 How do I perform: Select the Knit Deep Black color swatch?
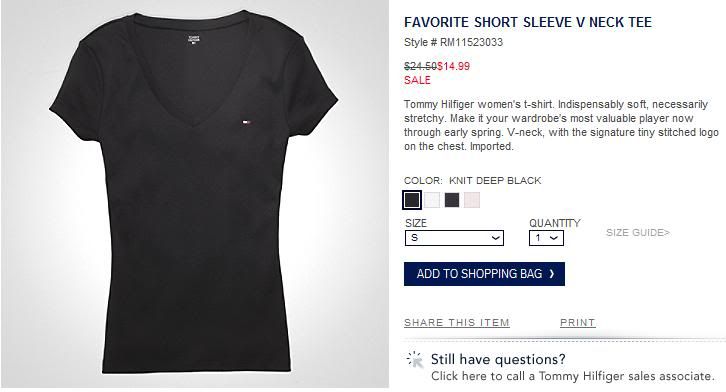click(x=412, y=200)
